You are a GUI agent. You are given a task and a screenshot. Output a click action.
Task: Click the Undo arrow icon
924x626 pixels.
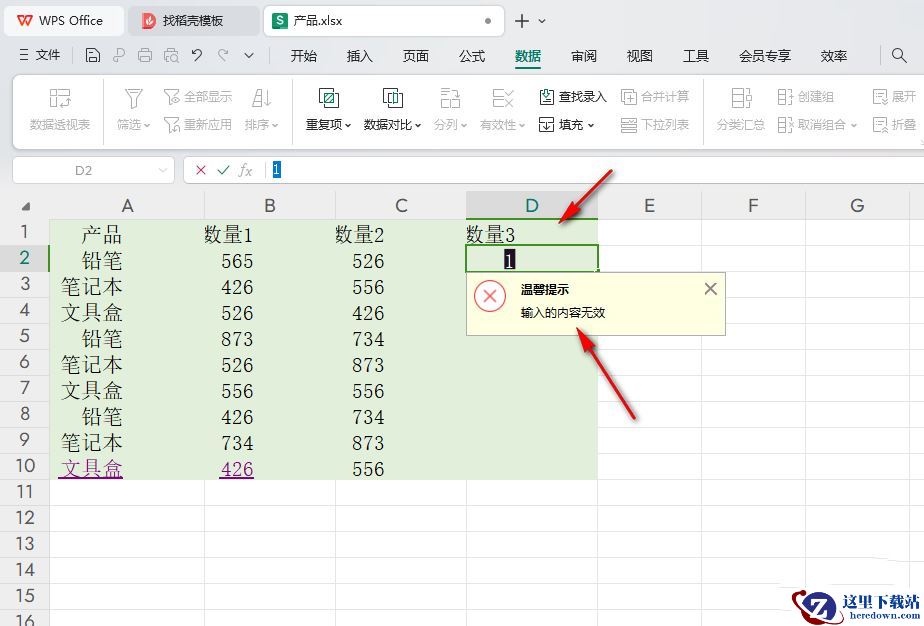point(197,55)
